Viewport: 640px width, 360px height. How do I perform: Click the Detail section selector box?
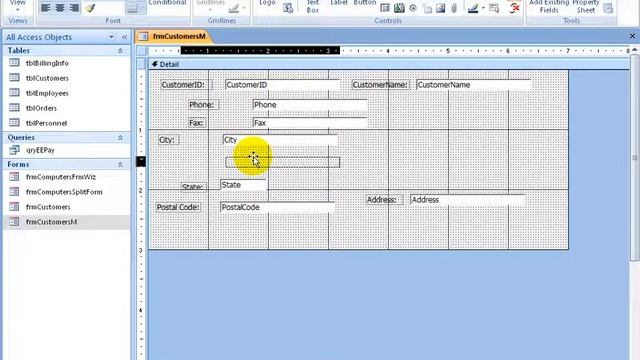pyautogui.click(x=141, y=64)
